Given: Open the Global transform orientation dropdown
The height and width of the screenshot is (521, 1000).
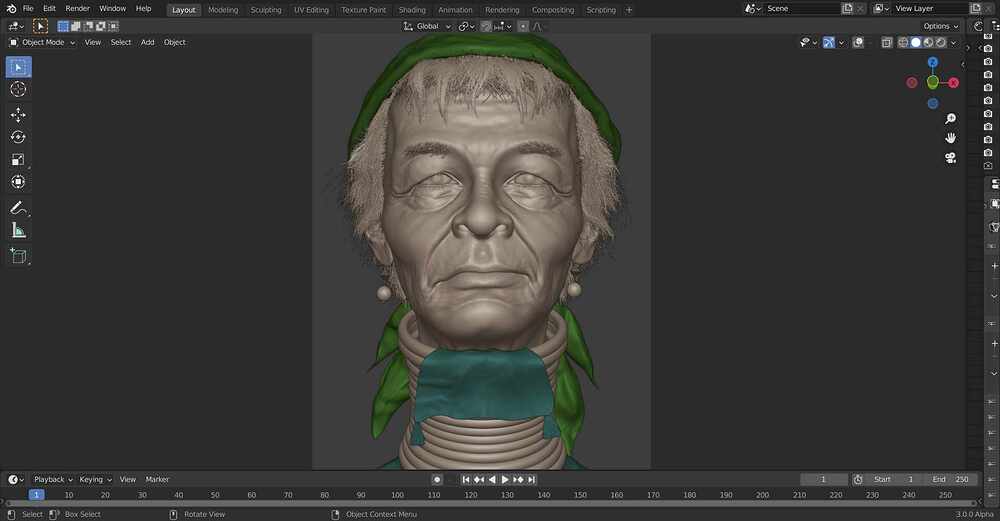Looking at the screenshot, I should coord(427,26).
